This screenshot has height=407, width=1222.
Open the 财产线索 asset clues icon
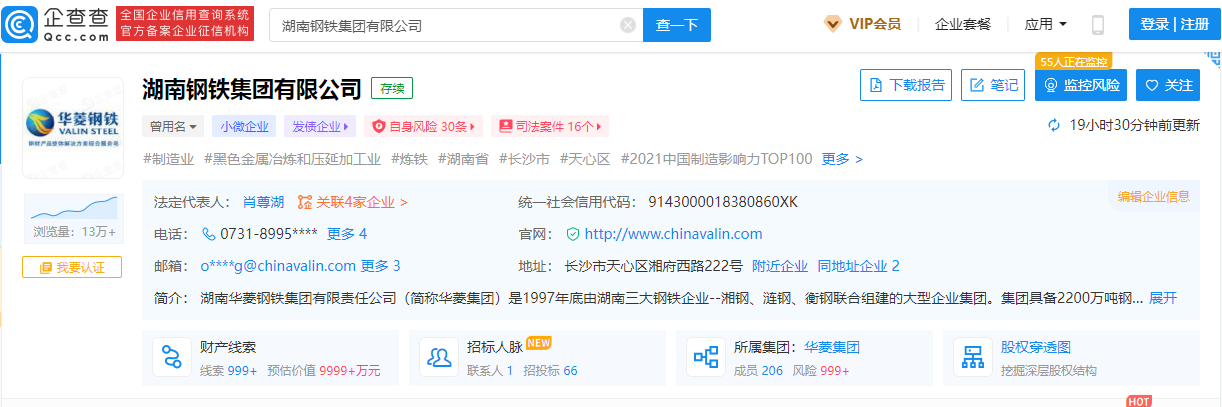[x=172, y=358]
